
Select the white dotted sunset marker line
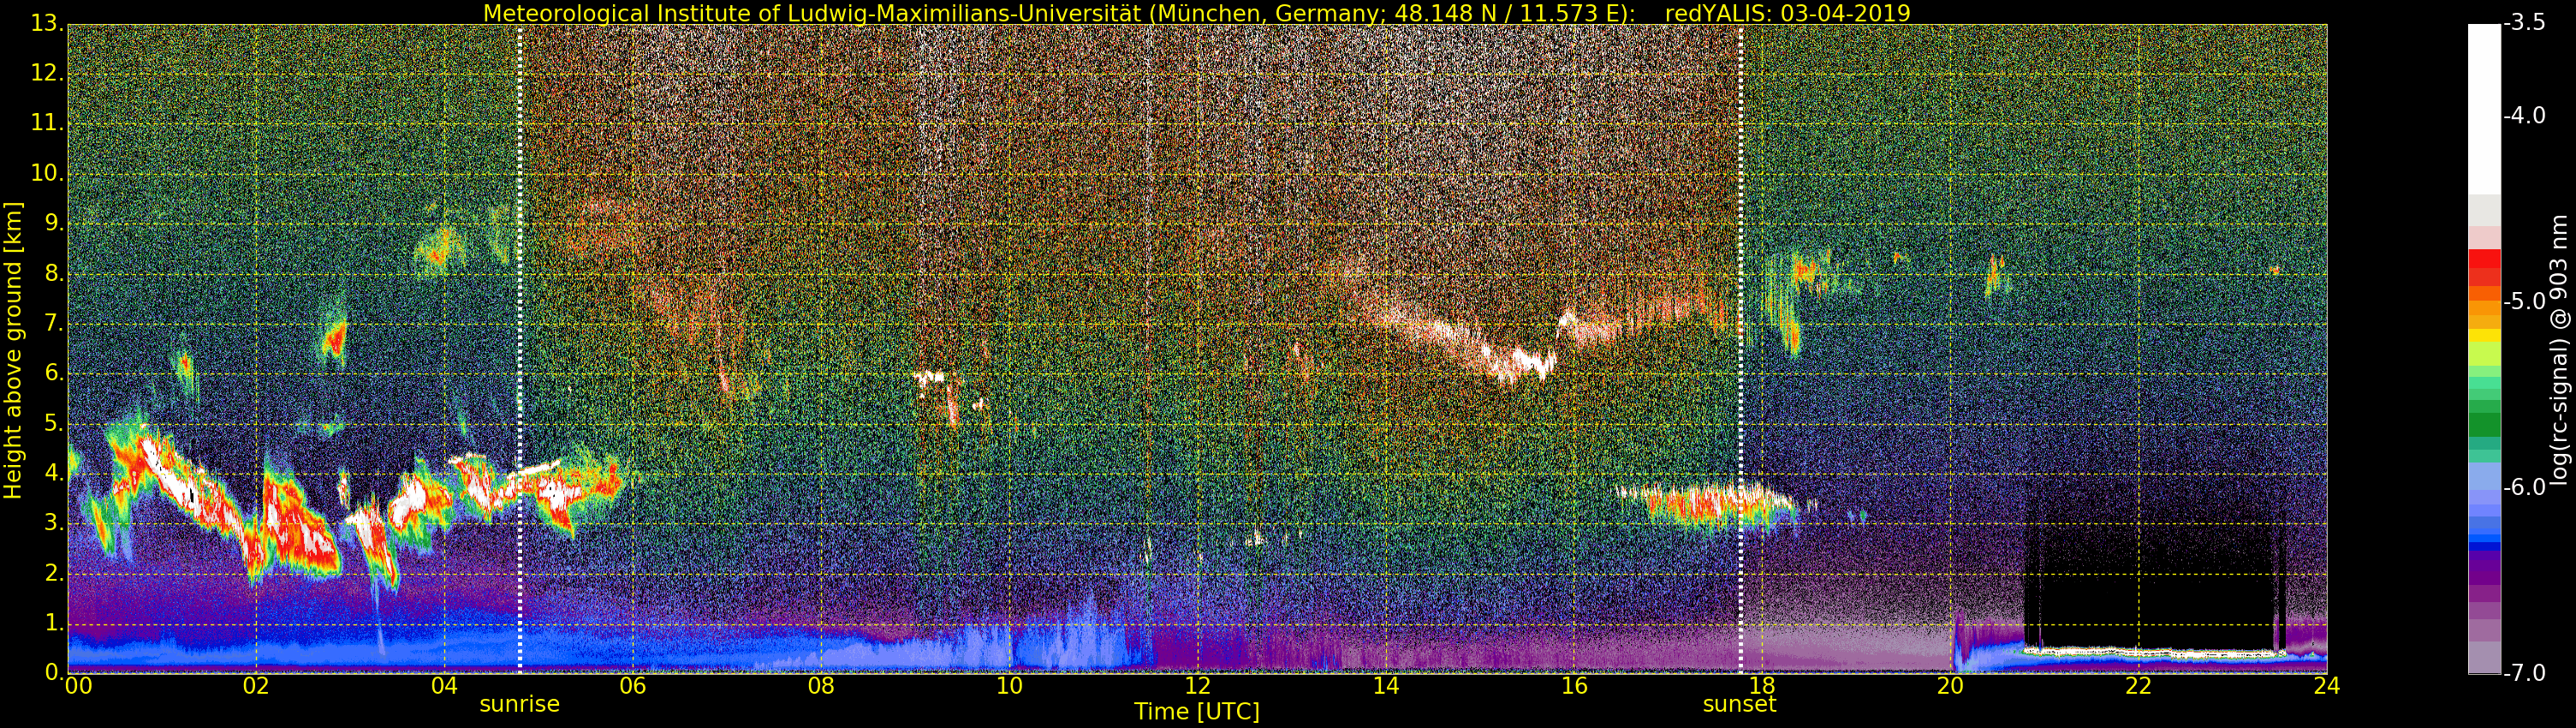coord(1741,348)
